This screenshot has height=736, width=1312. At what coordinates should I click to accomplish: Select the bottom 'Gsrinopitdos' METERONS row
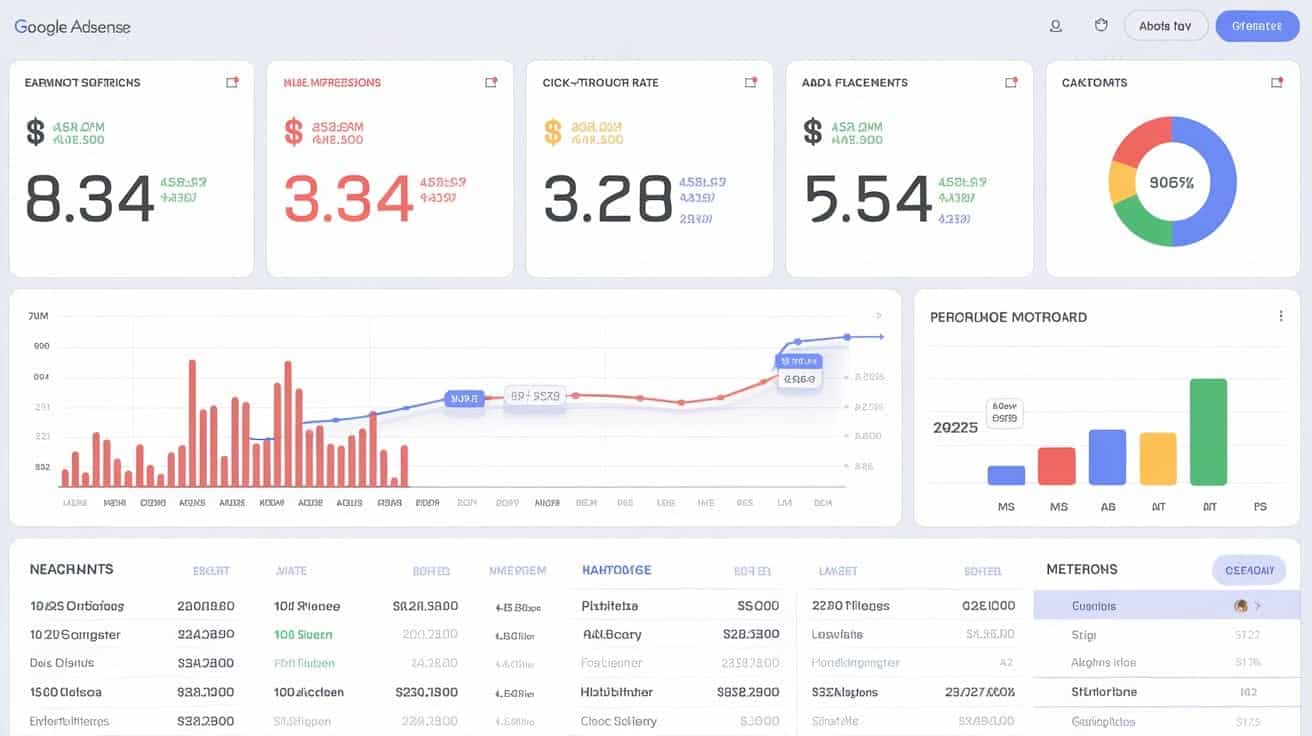coord(1166,721)
